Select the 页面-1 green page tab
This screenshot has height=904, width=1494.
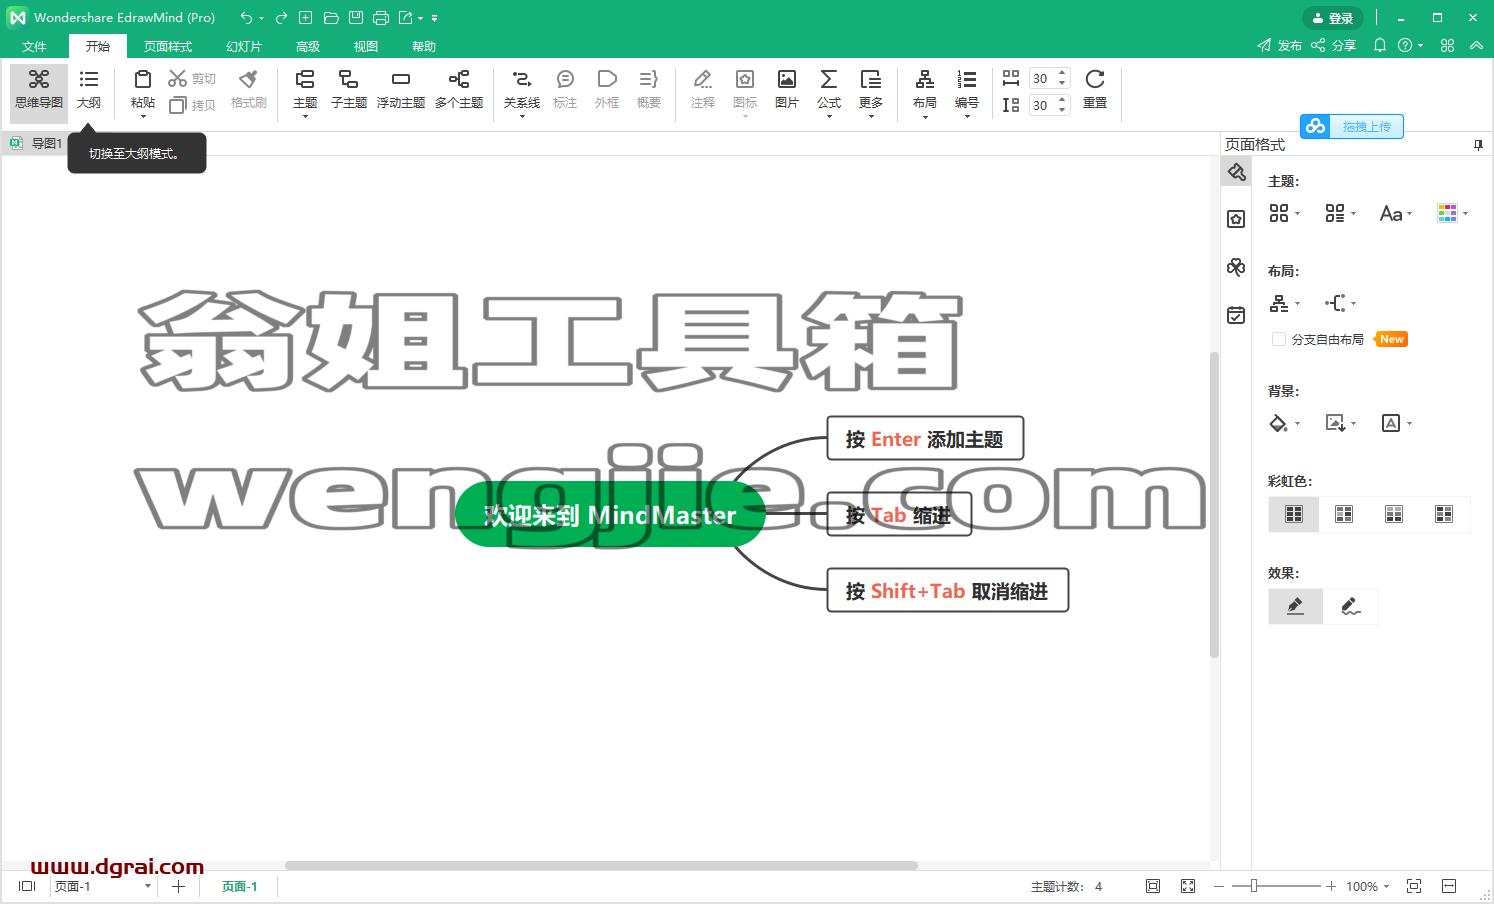pos(240,886)
